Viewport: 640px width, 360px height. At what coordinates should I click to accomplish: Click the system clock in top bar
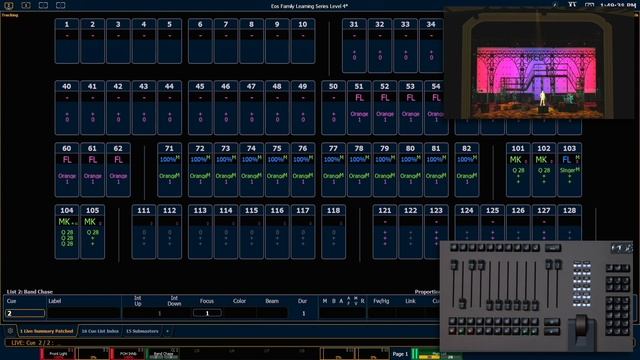point(618,5)
